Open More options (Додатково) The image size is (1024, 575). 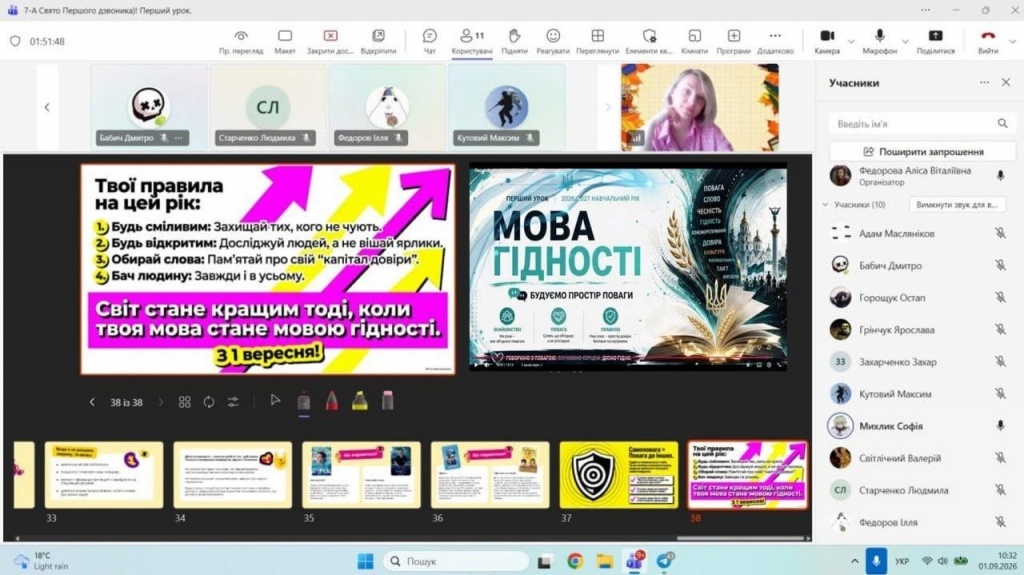[x=775, y=41]
